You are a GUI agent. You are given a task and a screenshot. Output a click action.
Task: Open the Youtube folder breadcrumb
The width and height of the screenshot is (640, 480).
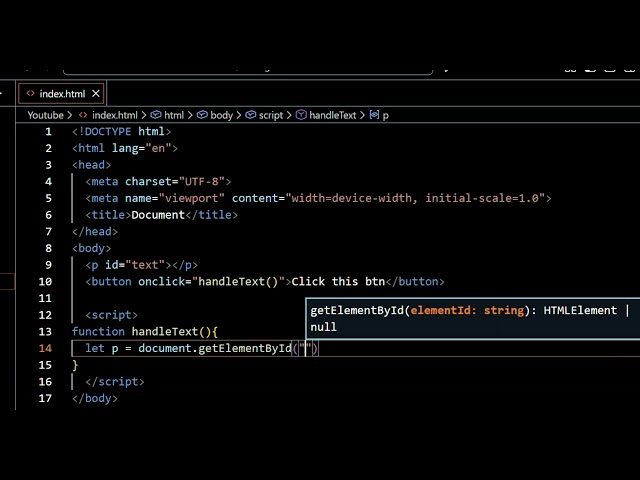click(45, 116)
